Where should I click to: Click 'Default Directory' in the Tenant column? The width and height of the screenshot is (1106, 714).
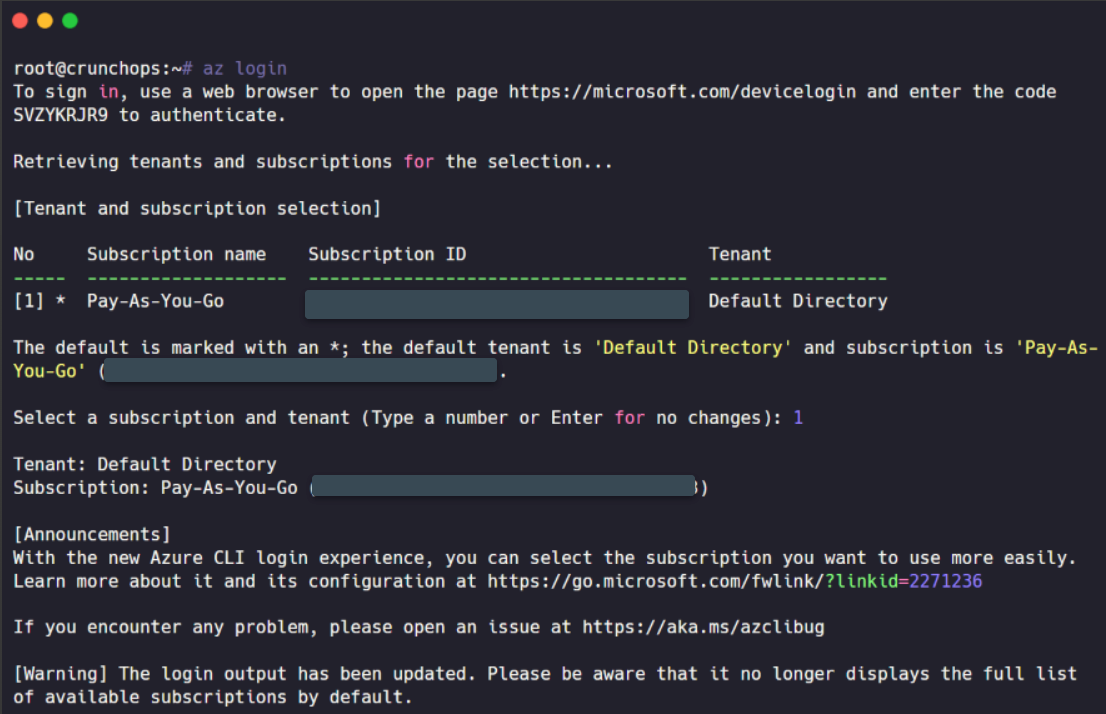pos(798,301)
